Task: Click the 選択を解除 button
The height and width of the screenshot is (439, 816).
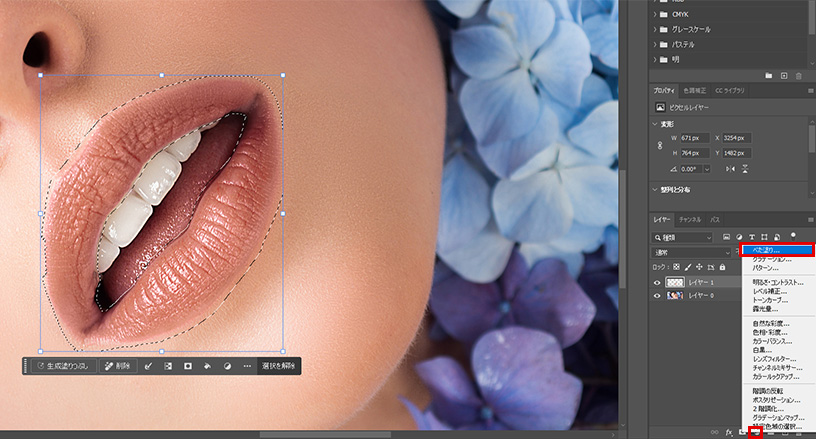Action: (x=279, y=367)
